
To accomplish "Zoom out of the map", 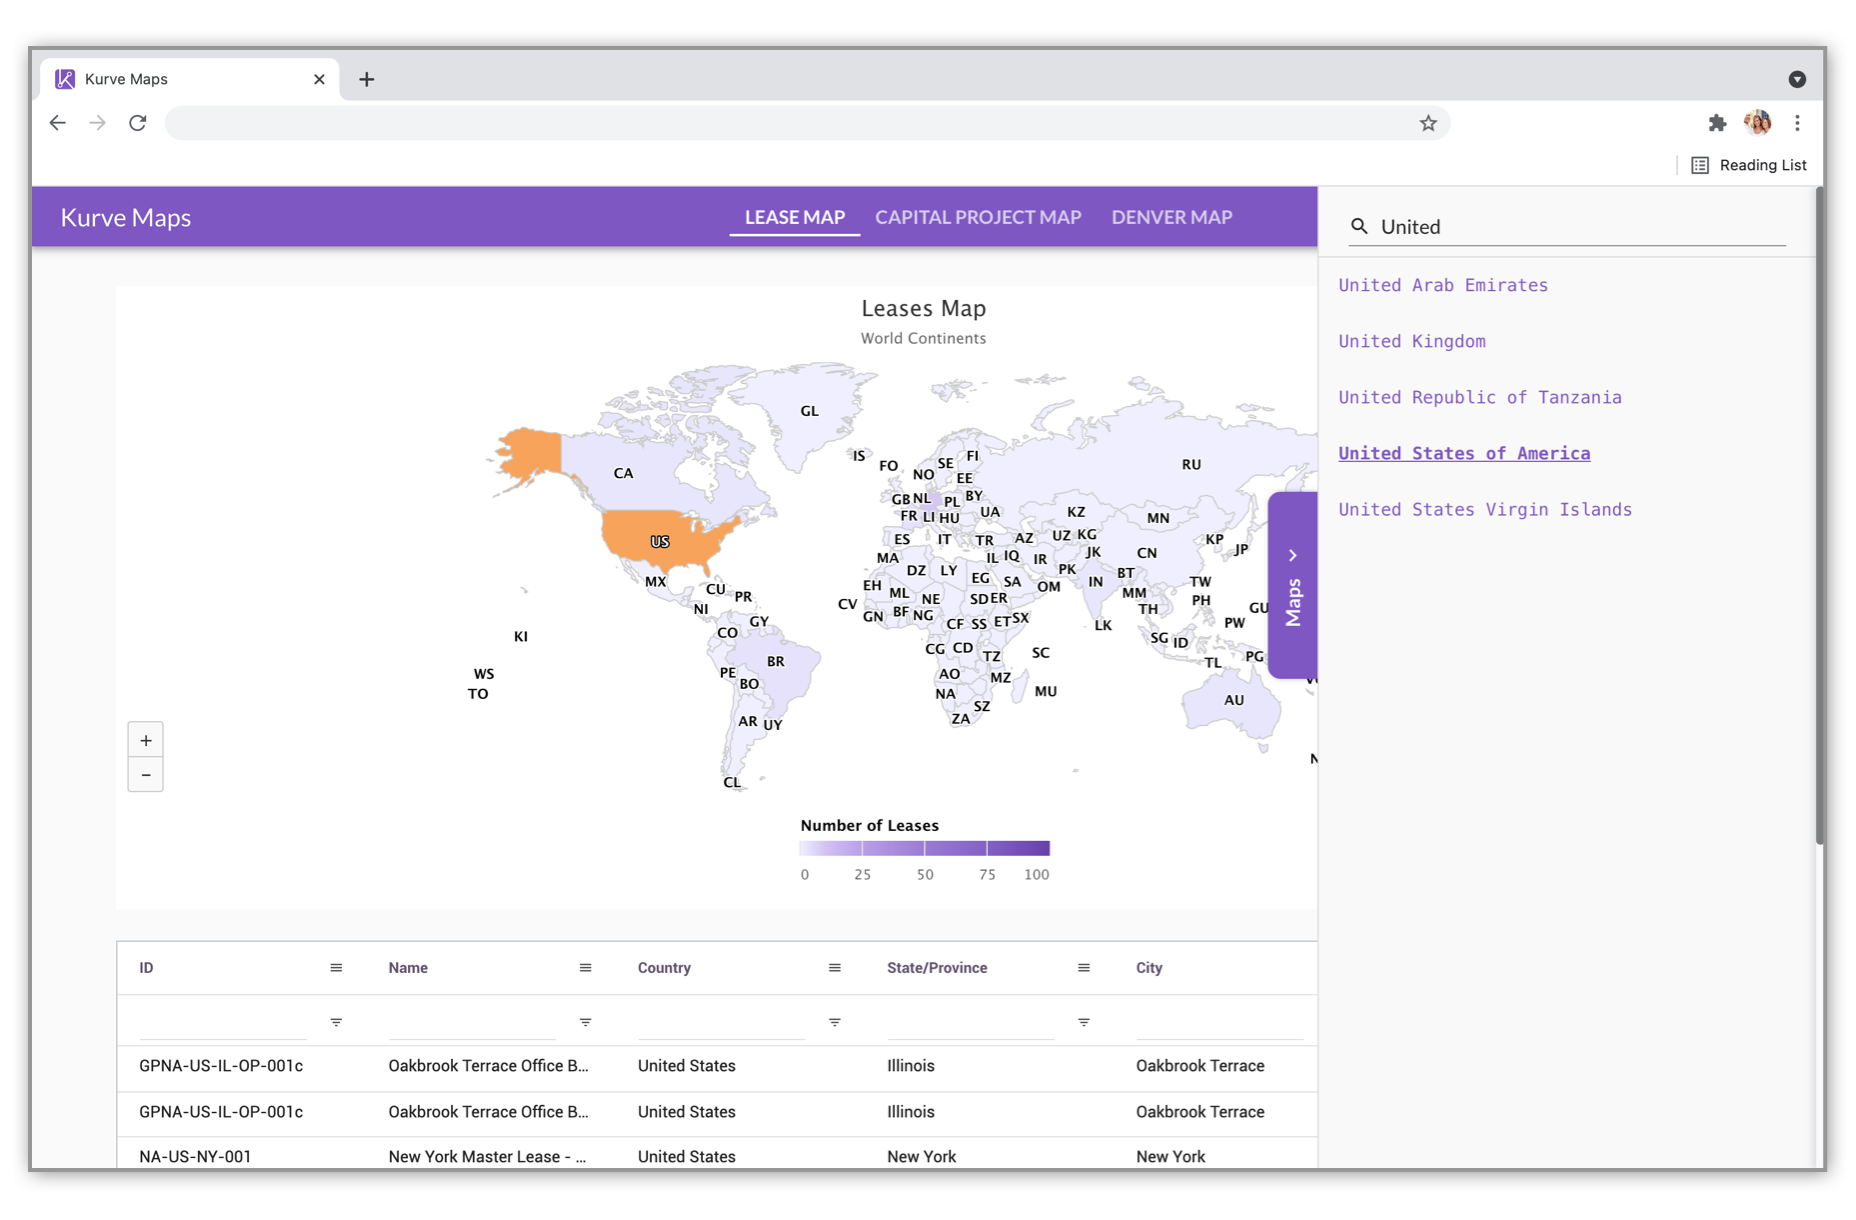I will point(146,775).
